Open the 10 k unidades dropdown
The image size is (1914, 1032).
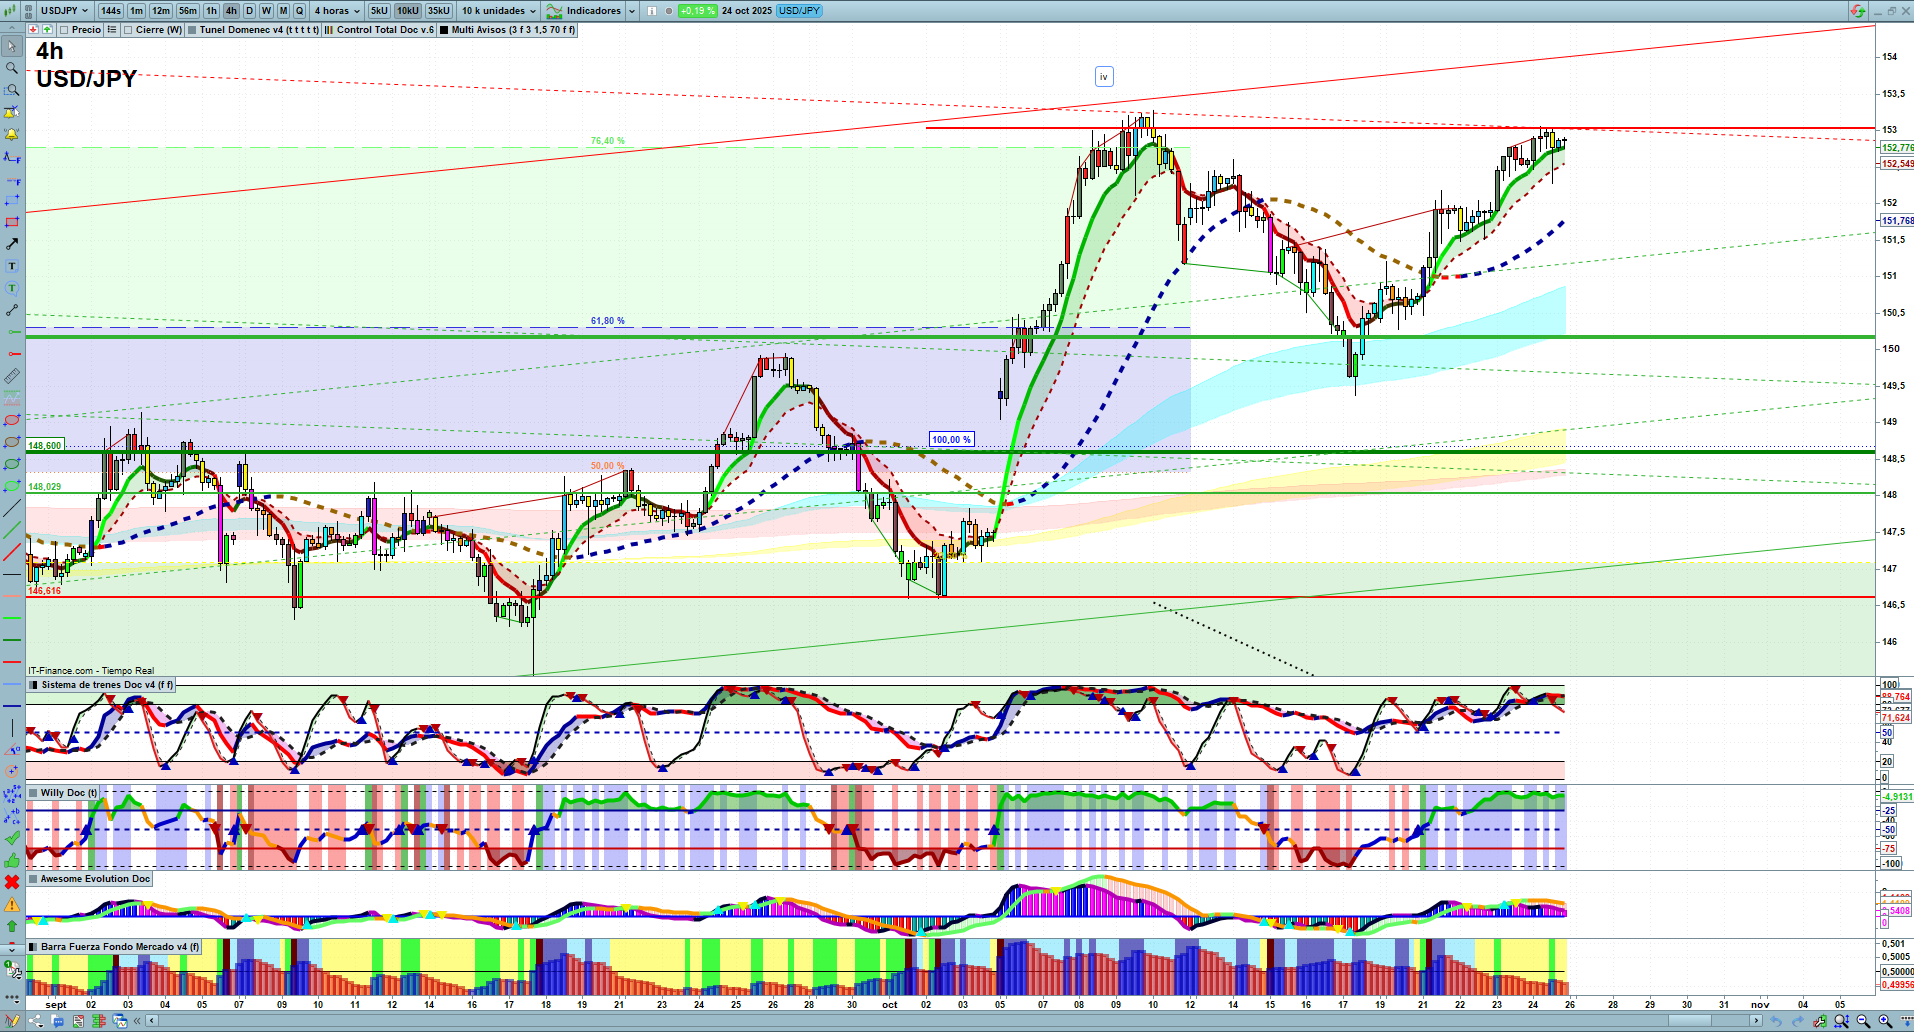click(x=499, y=11)
